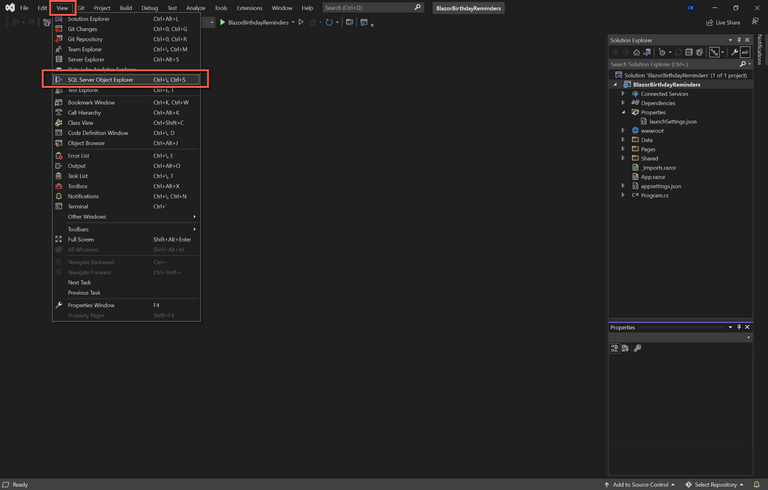The height and width of the screenshot is (490, 768).
Task: Click the Home icon in Solution Explorer toolbar
Action: [x=636, y=52]
